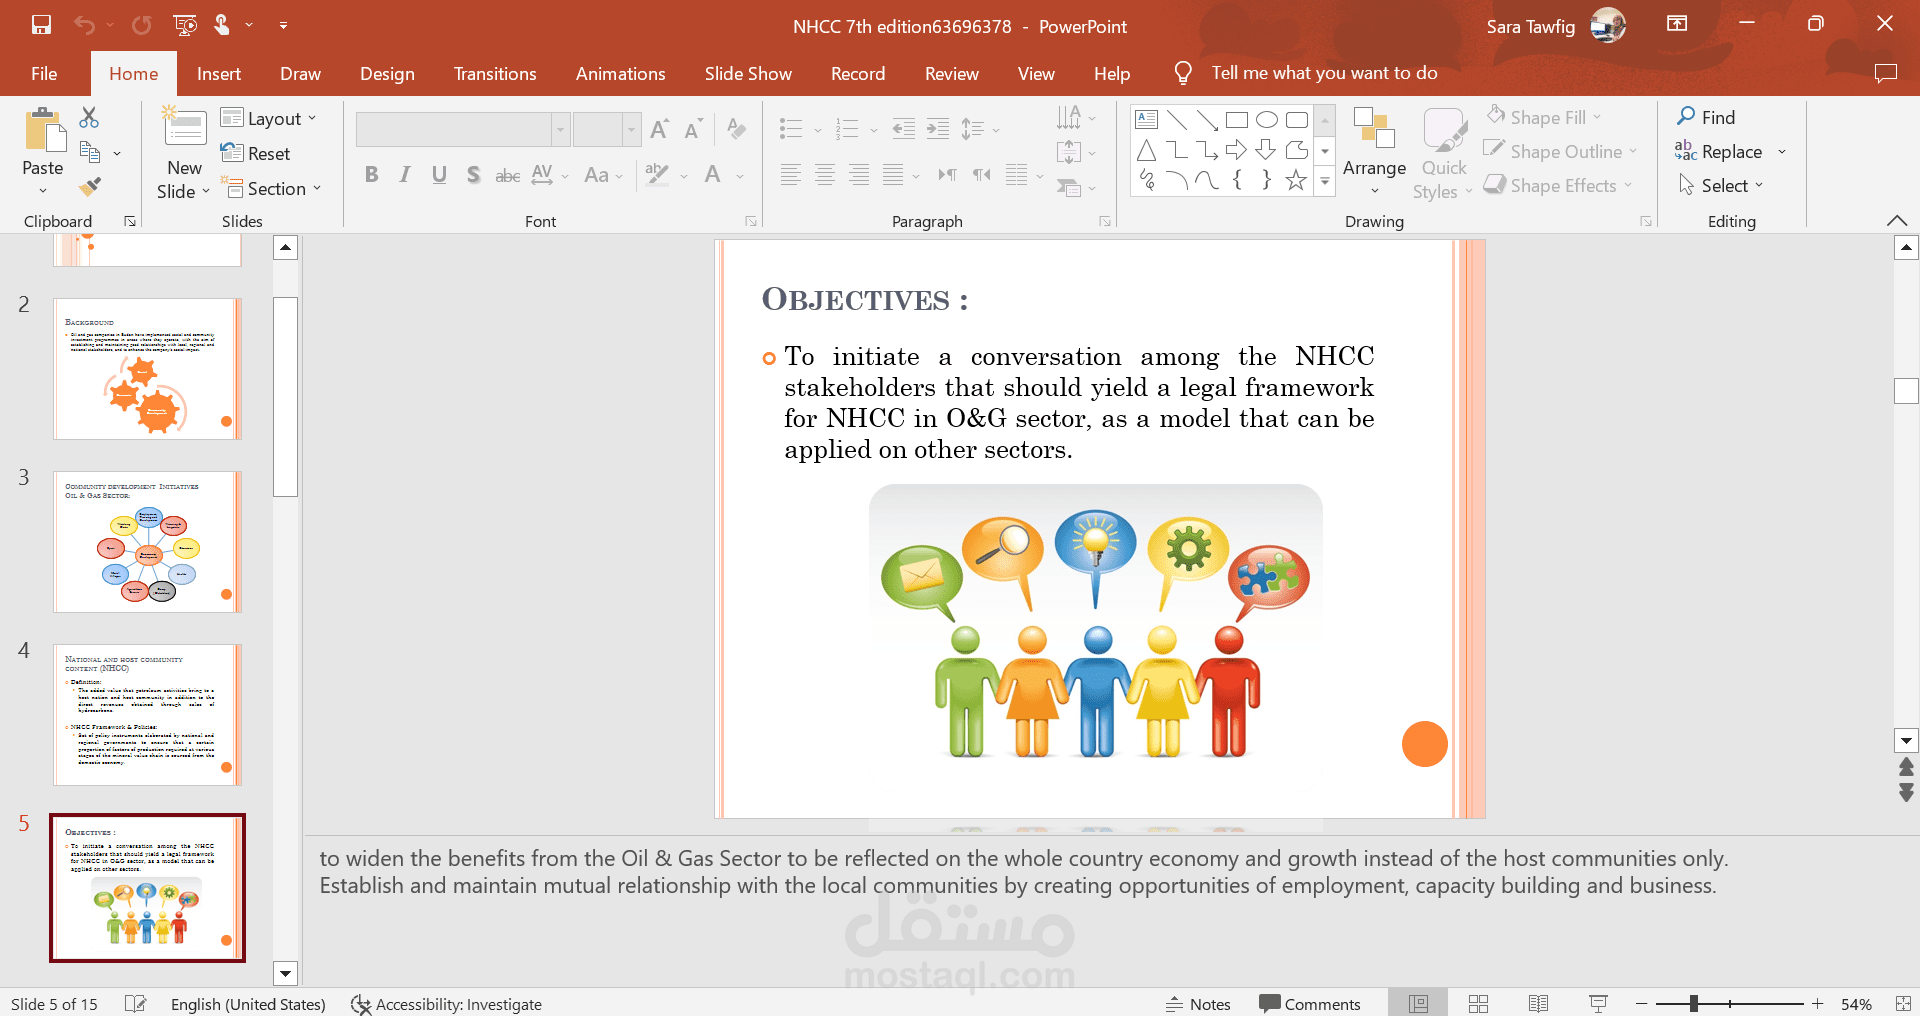
Task: Click the Undo arrow icon
Action: click(84, 25)
